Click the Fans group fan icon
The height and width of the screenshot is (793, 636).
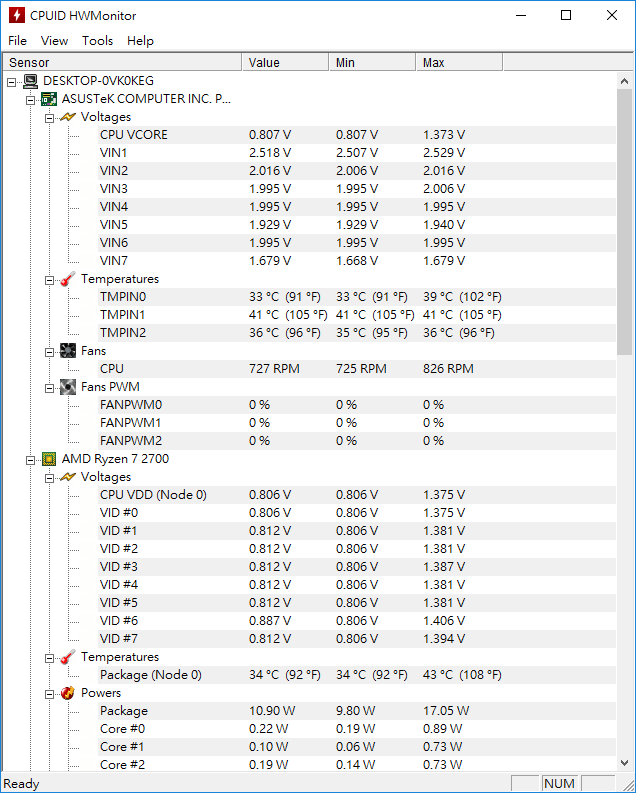coord(68,351)
